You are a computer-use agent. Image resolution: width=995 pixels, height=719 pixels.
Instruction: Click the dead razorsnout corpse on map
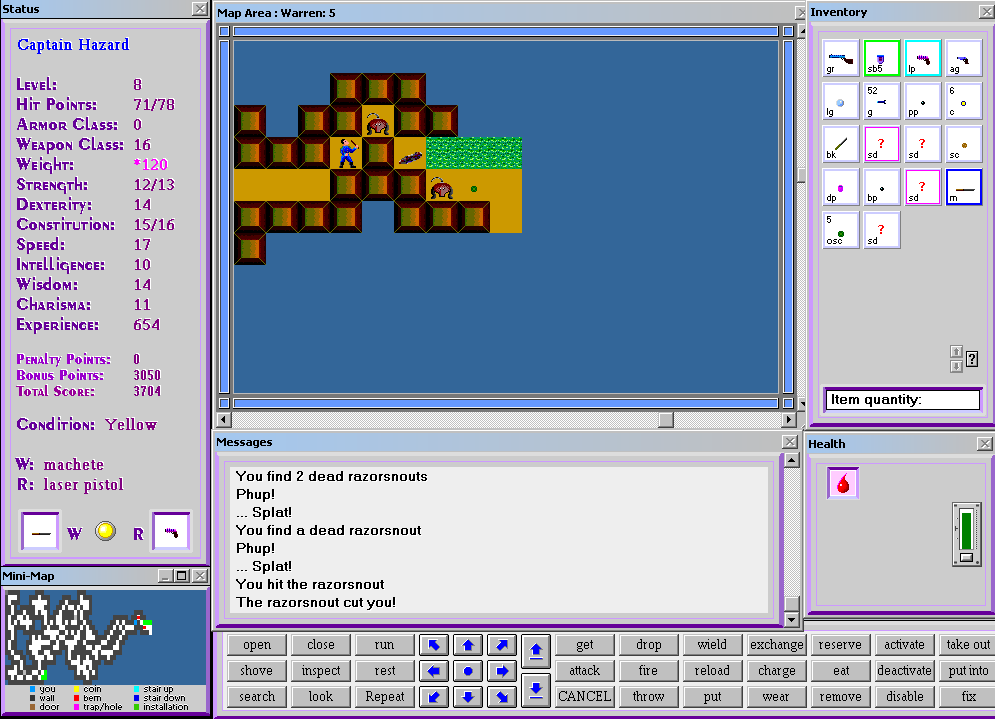pos(410,156)
